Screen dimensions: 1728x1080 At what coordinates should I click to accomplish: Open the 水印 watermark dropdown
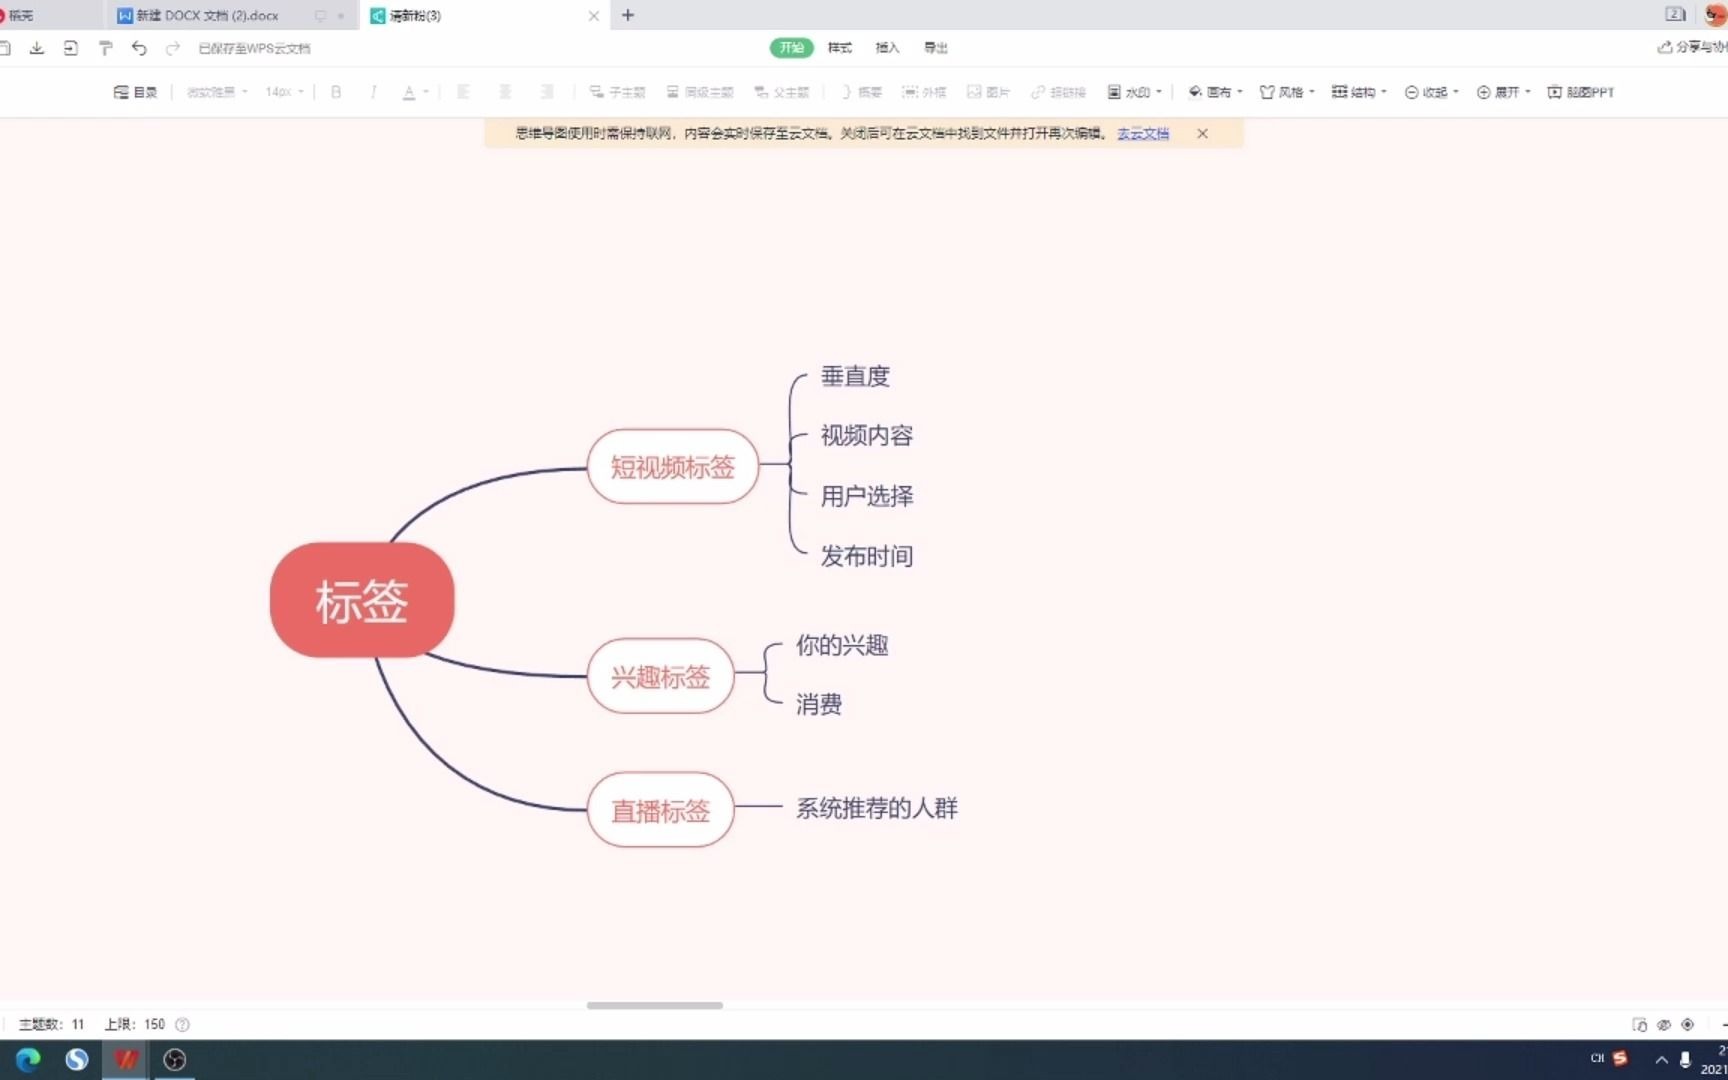pos(1135,92)
